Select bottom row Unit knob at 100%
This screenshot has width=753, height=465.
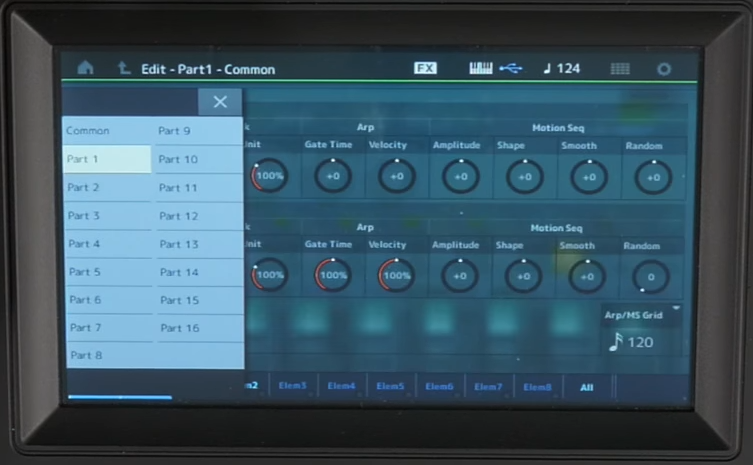pyautogui.click(x=269, y=275)
